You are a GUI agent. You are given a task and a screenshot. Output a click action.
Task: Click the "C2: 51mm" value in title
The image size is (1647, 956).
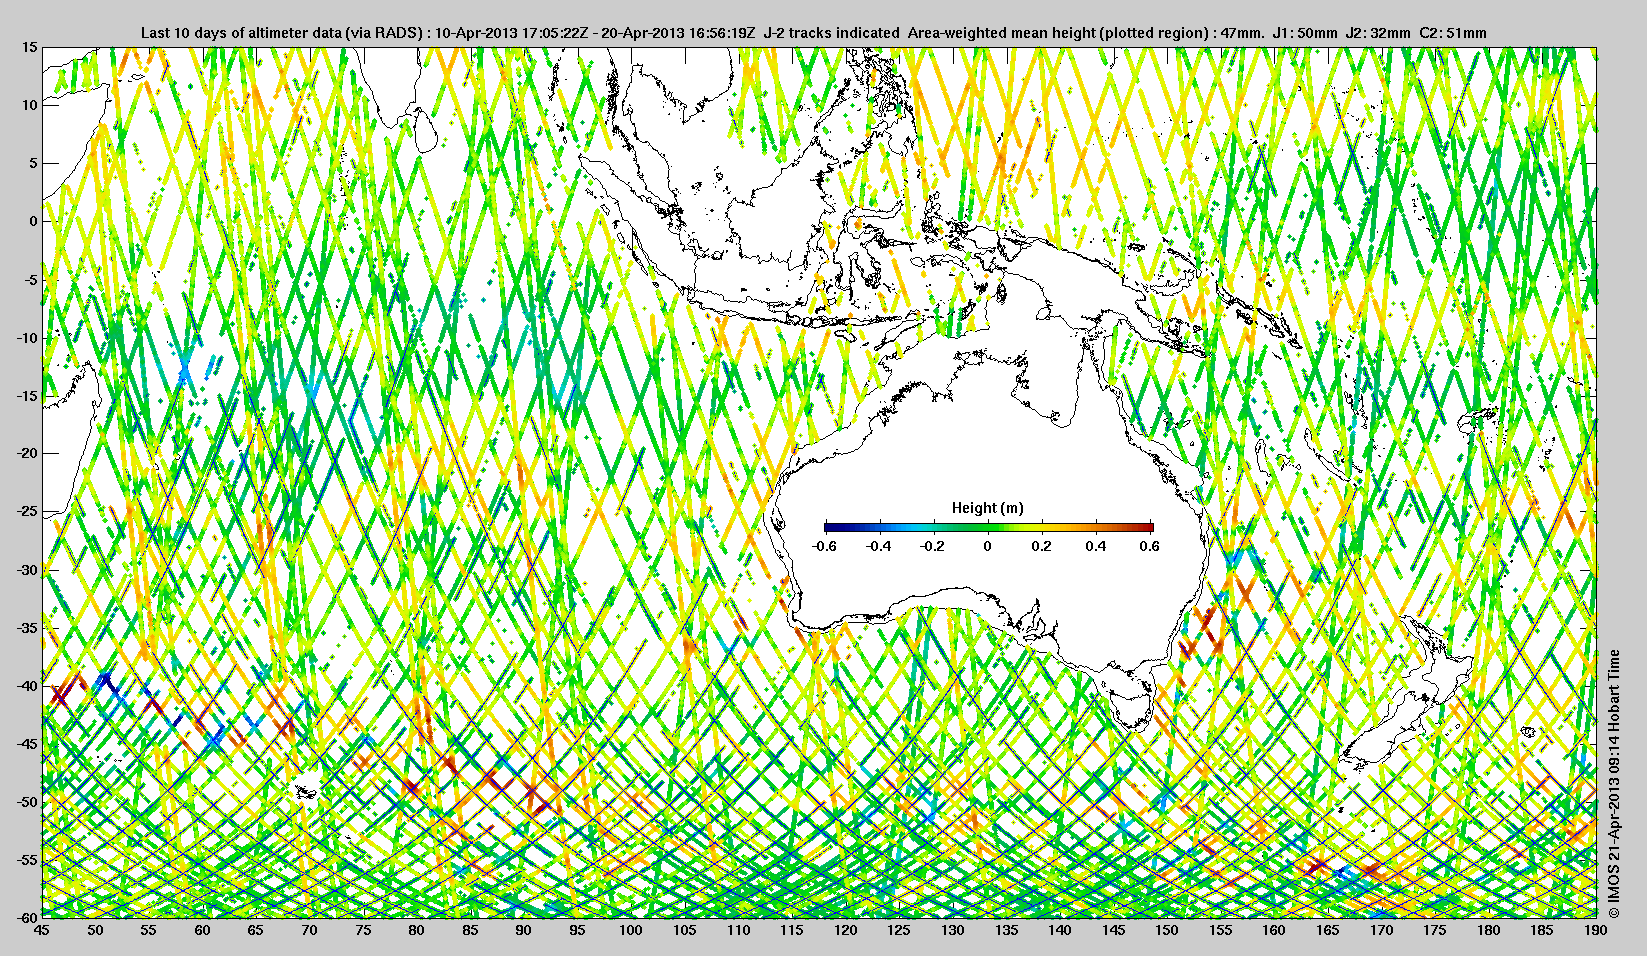pos(1453,33)
